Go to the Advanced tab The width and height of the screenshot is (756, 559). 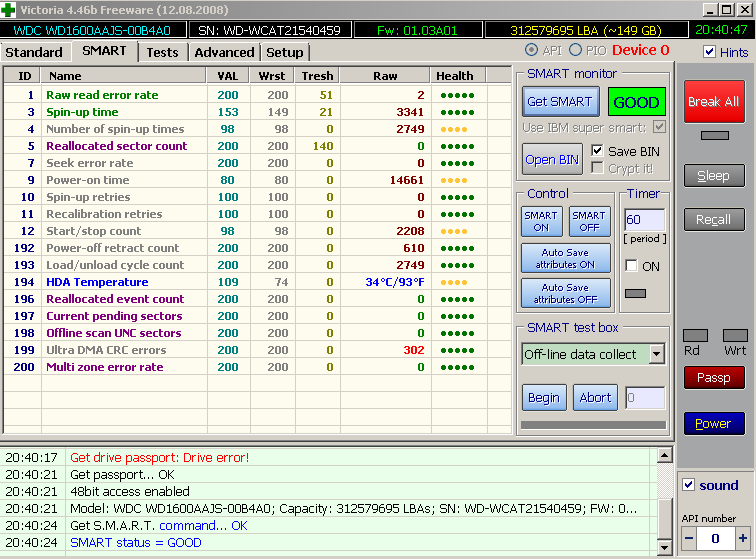coord(224,52)
